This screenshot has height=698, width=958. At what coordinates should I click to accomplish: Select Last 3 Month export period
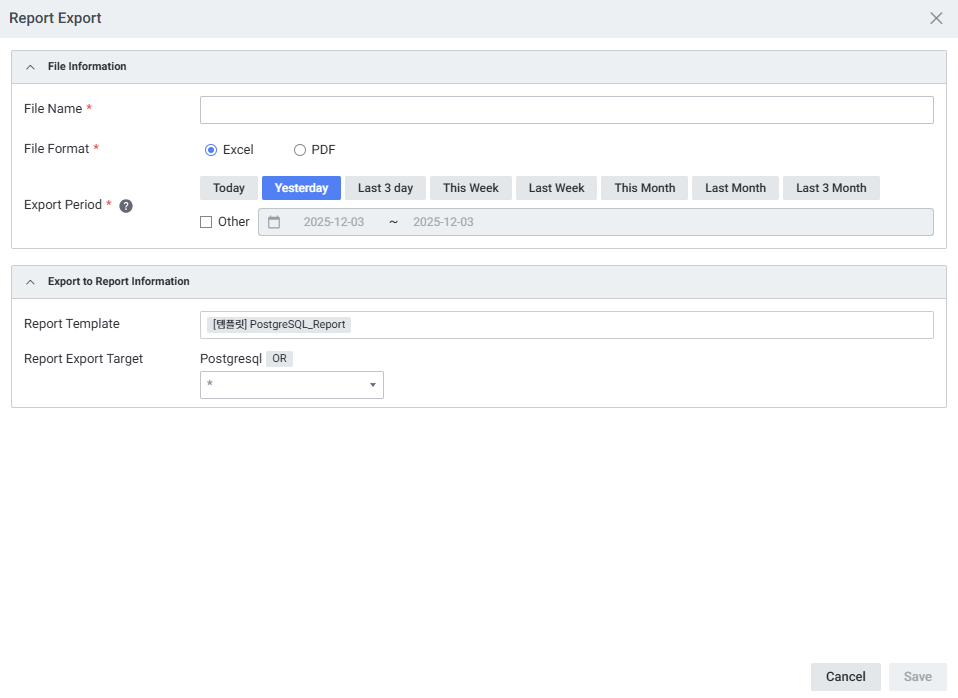831,188
